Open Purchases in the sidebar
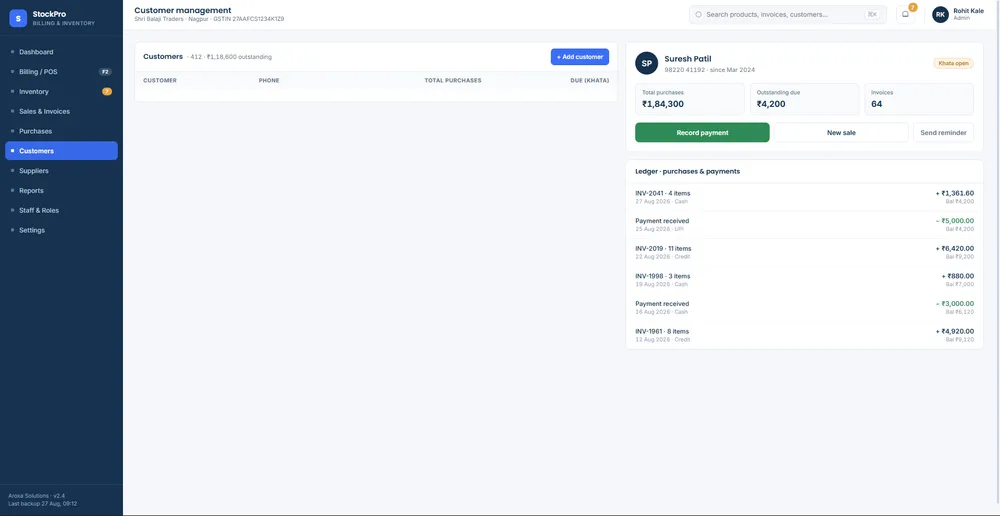The image size is (1000, 516). tap(61, 131)
